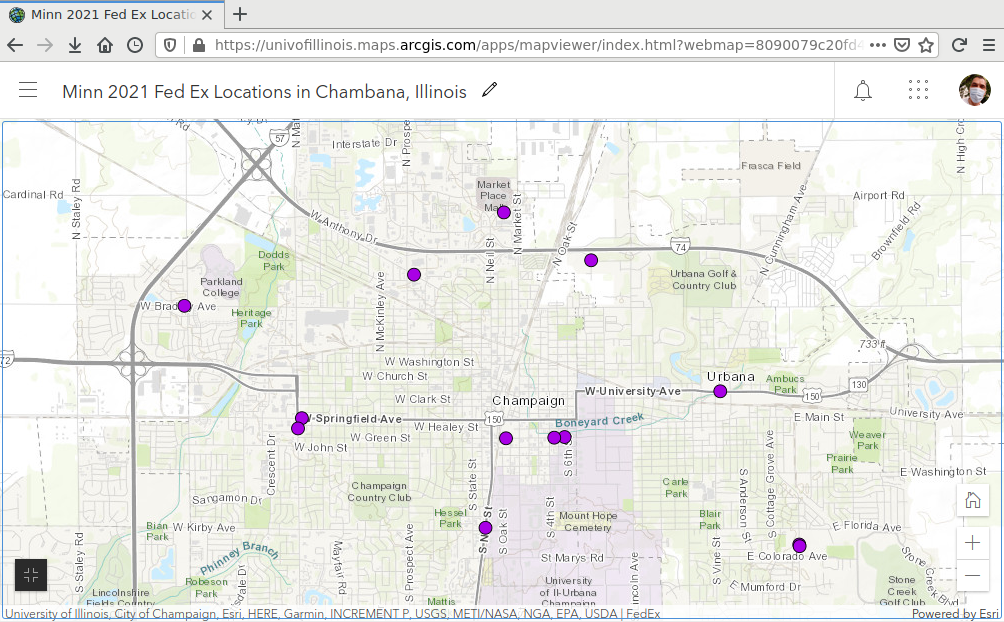Go to the browser home page

pos(105,45)
